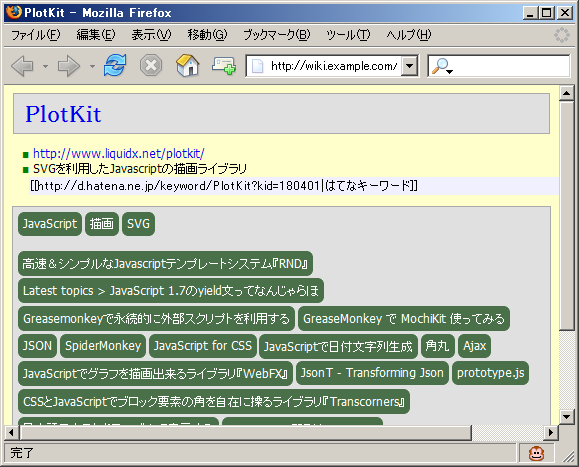Open the Transcorners library tag

tap(214, 402)
